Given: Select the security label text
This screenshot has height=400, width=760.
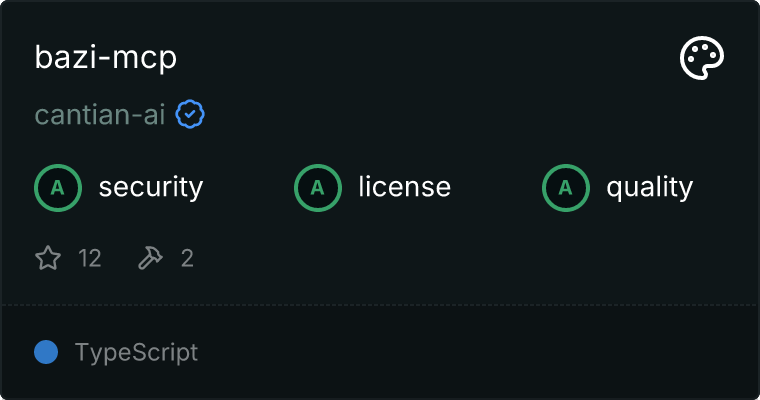Looking at the screenshot, I should [151, 187].
